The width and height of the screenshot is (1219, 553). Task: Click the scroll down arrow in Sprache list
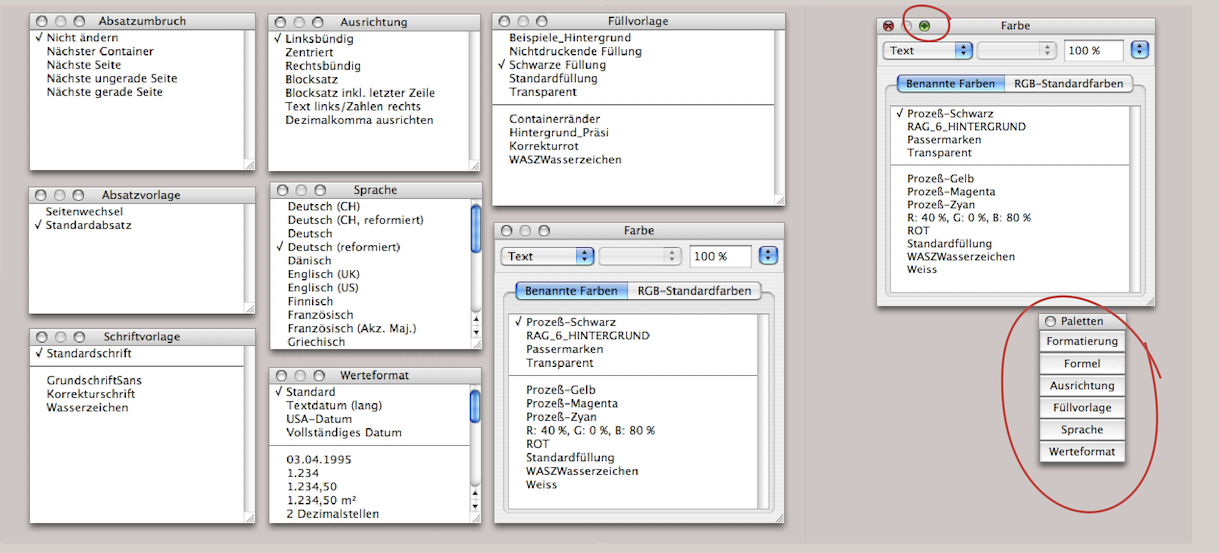475,342
